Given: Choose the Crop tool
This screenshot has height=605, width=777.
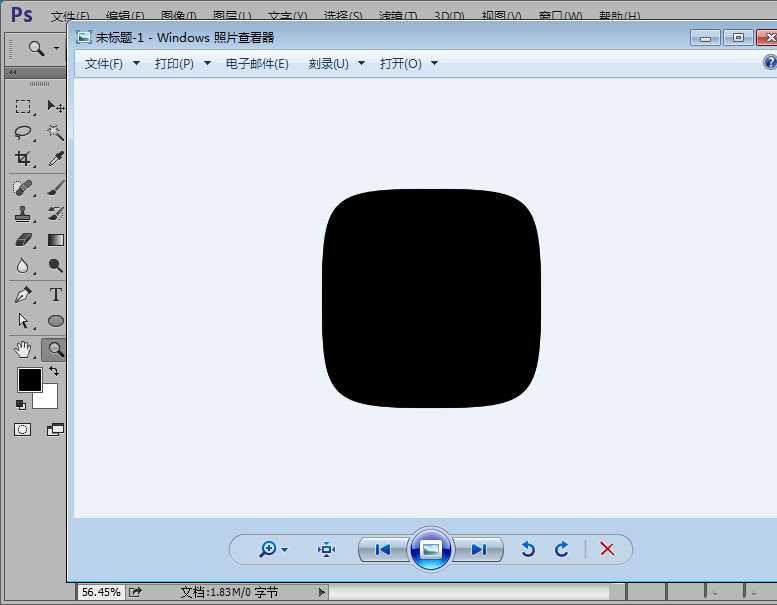Looking at the screenshot, I should point(23,159).
